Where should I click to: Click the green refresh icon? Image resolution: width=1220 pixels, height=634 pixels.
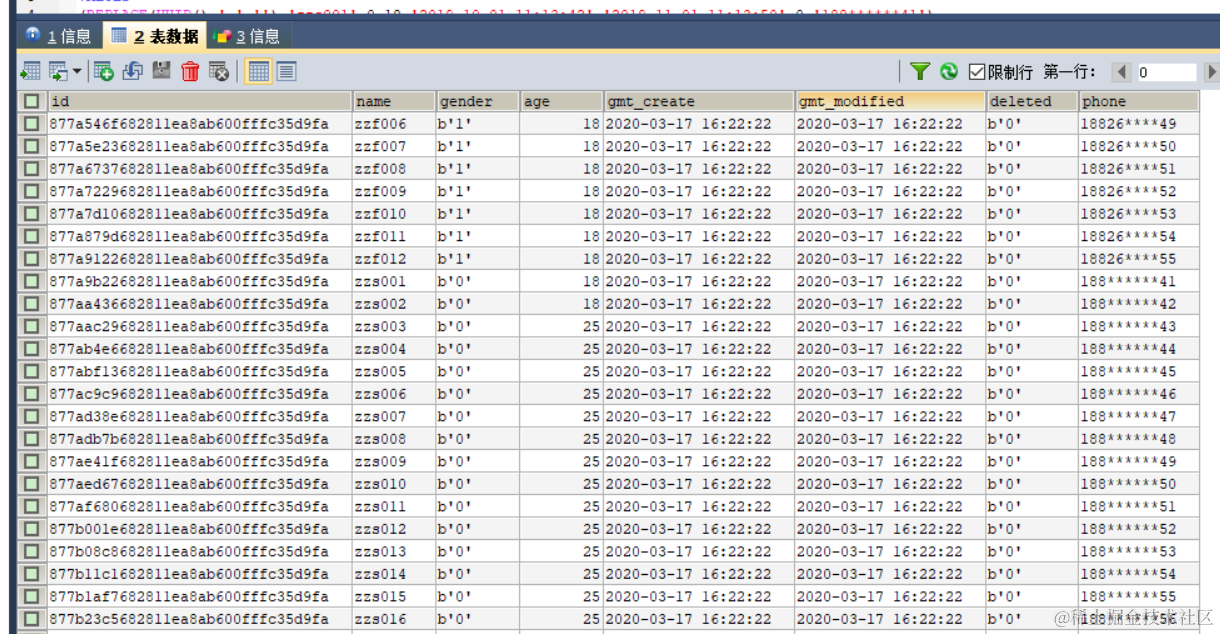coord(949,72)
